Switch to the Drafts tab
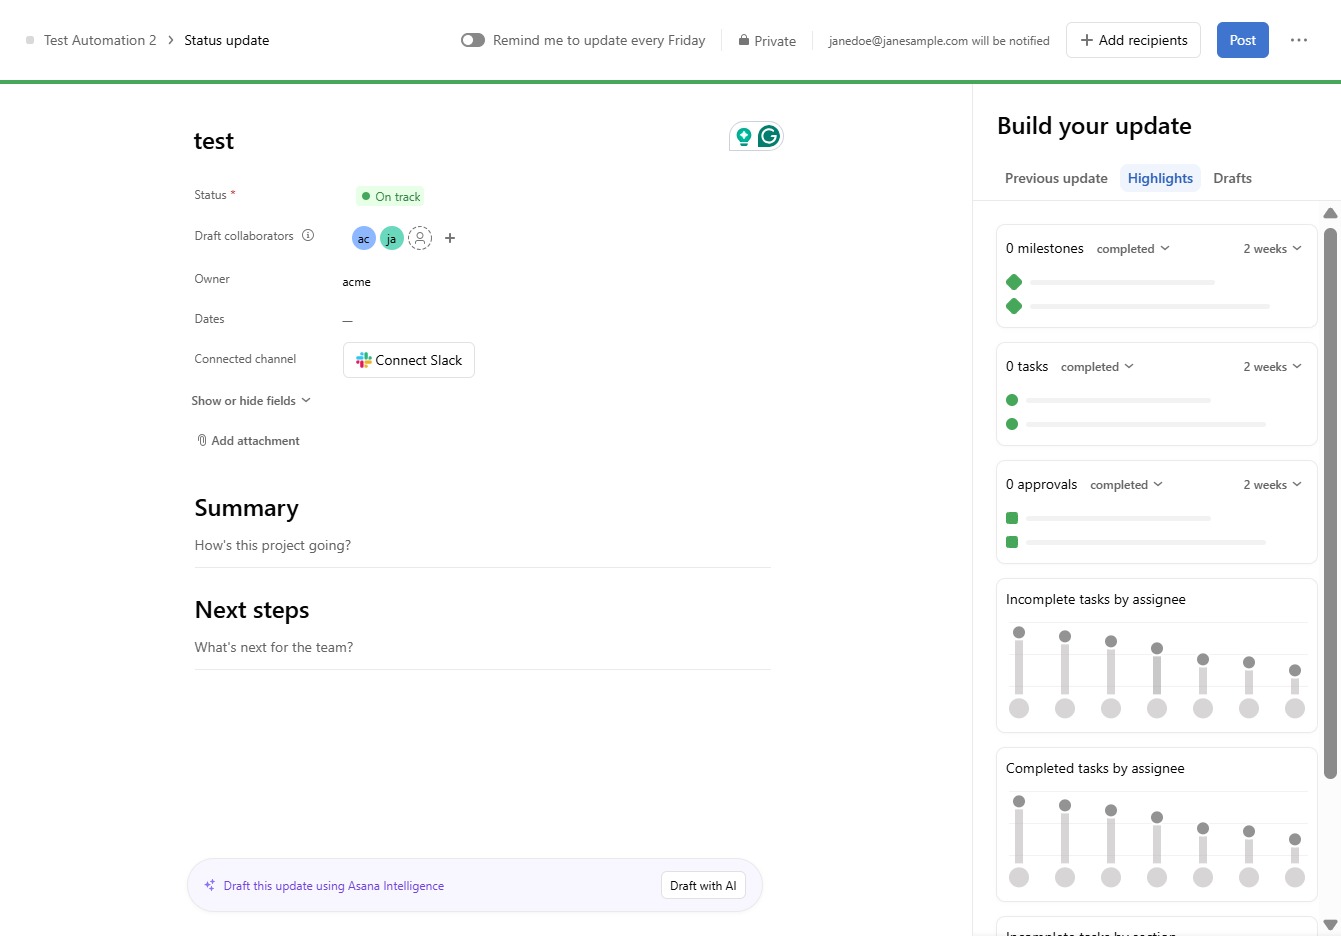Image resolution: width=1341 pixels, height=936 pixels. coord(1232,178)
